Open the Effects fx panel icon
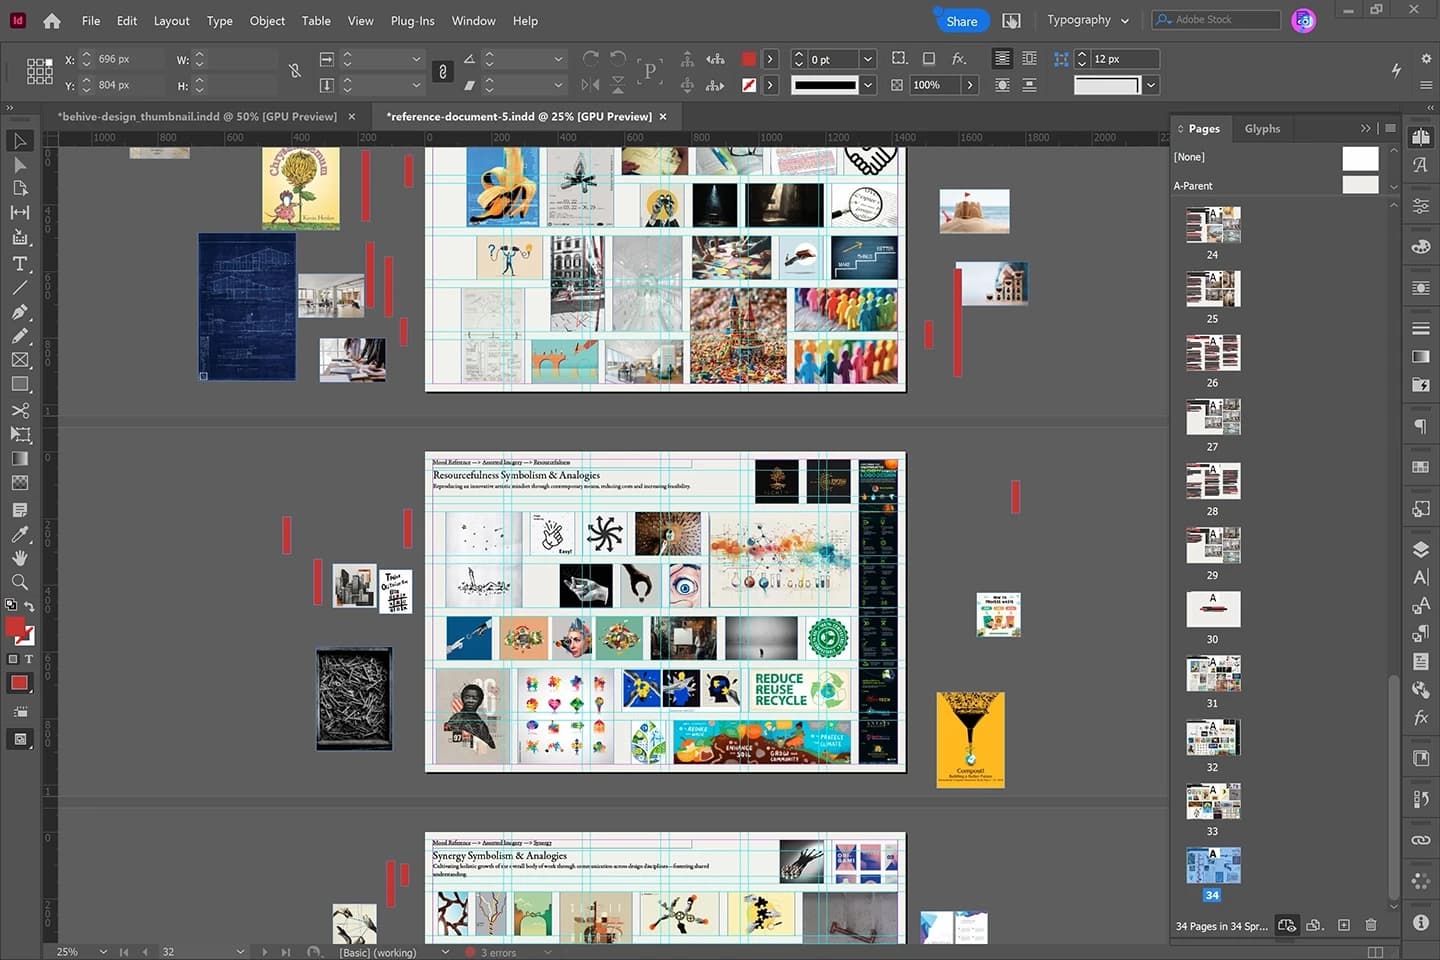This screenshot has width=1440, height=960. pyautogui.click(x=1420, y=718)
